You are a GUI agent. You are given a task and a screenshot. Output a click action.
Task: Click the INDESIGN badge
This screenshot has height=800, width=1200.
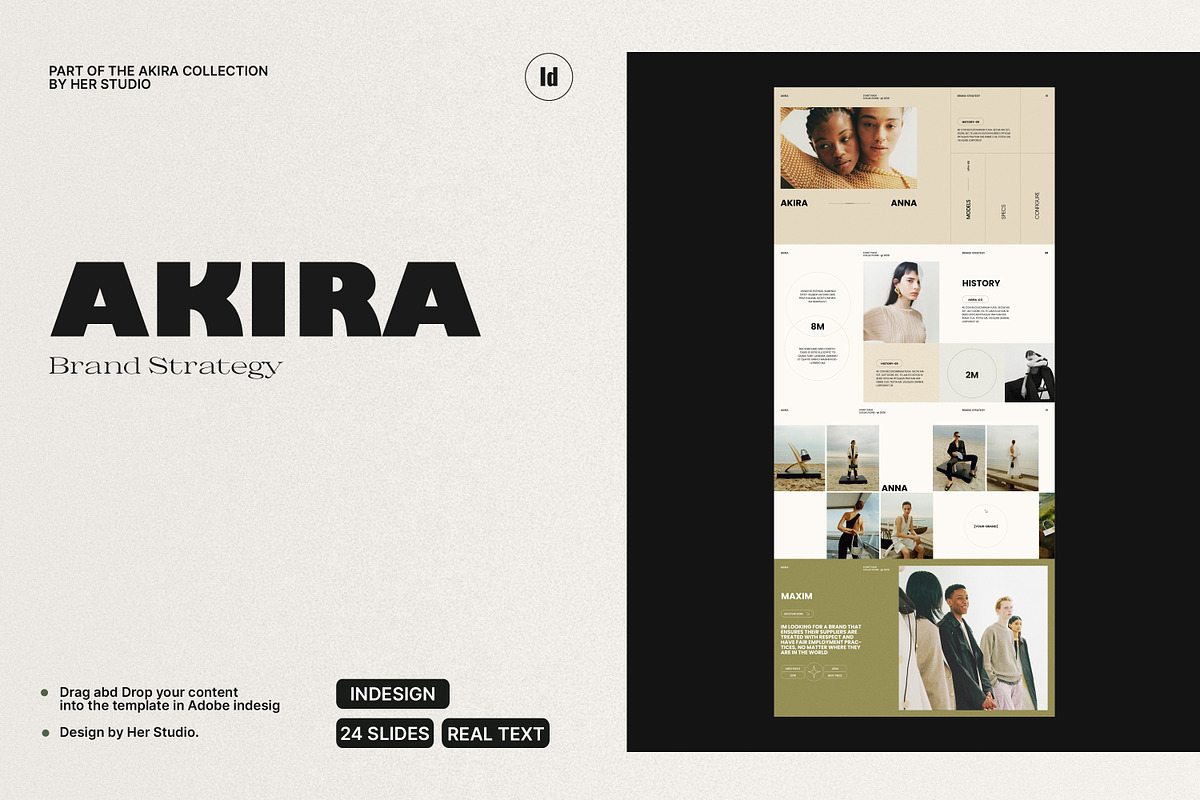coord(393,694)
